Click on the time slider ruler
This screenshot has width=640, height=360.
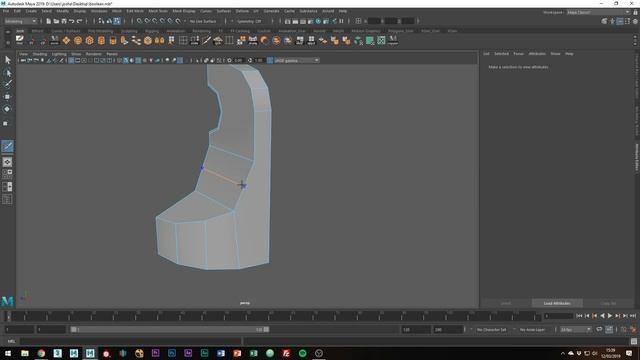pos(273,316)
